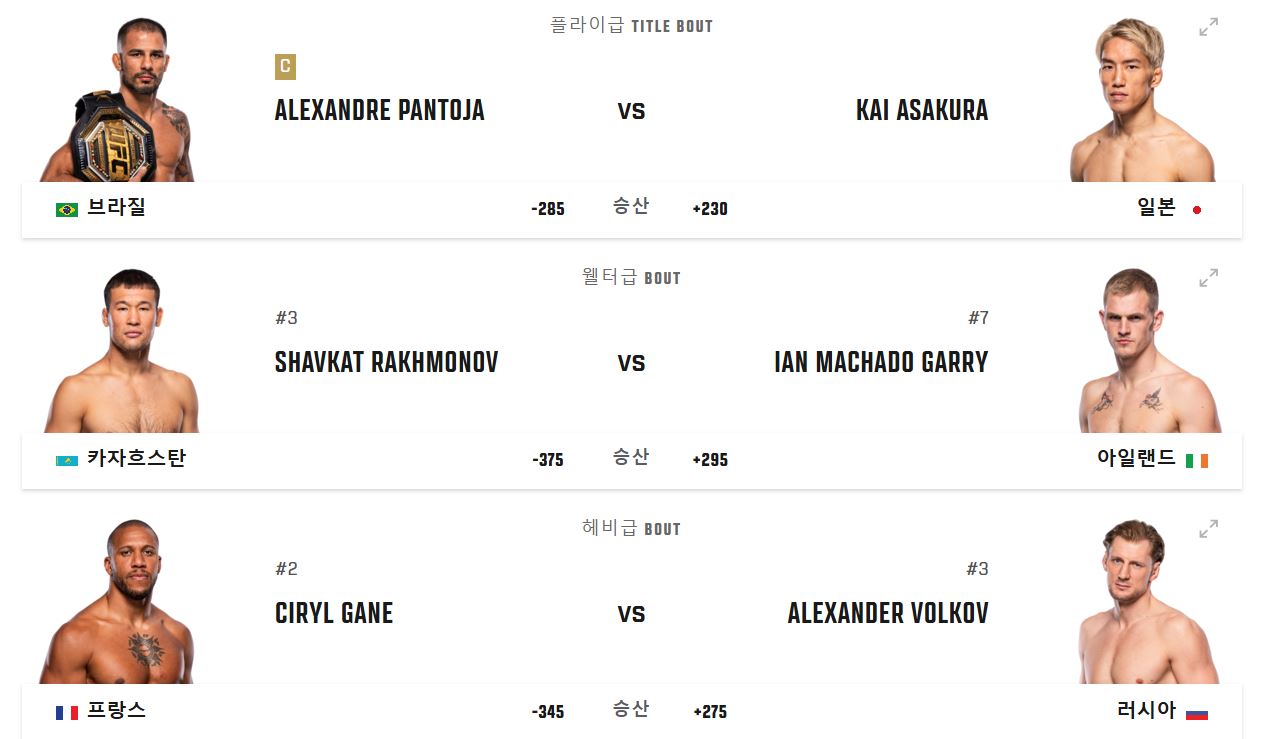Viewport: 1275px width, 739px height.
Task: Click the 웰터급 BOUT heading
Action: pyautogui.click(x=633, y=277)
